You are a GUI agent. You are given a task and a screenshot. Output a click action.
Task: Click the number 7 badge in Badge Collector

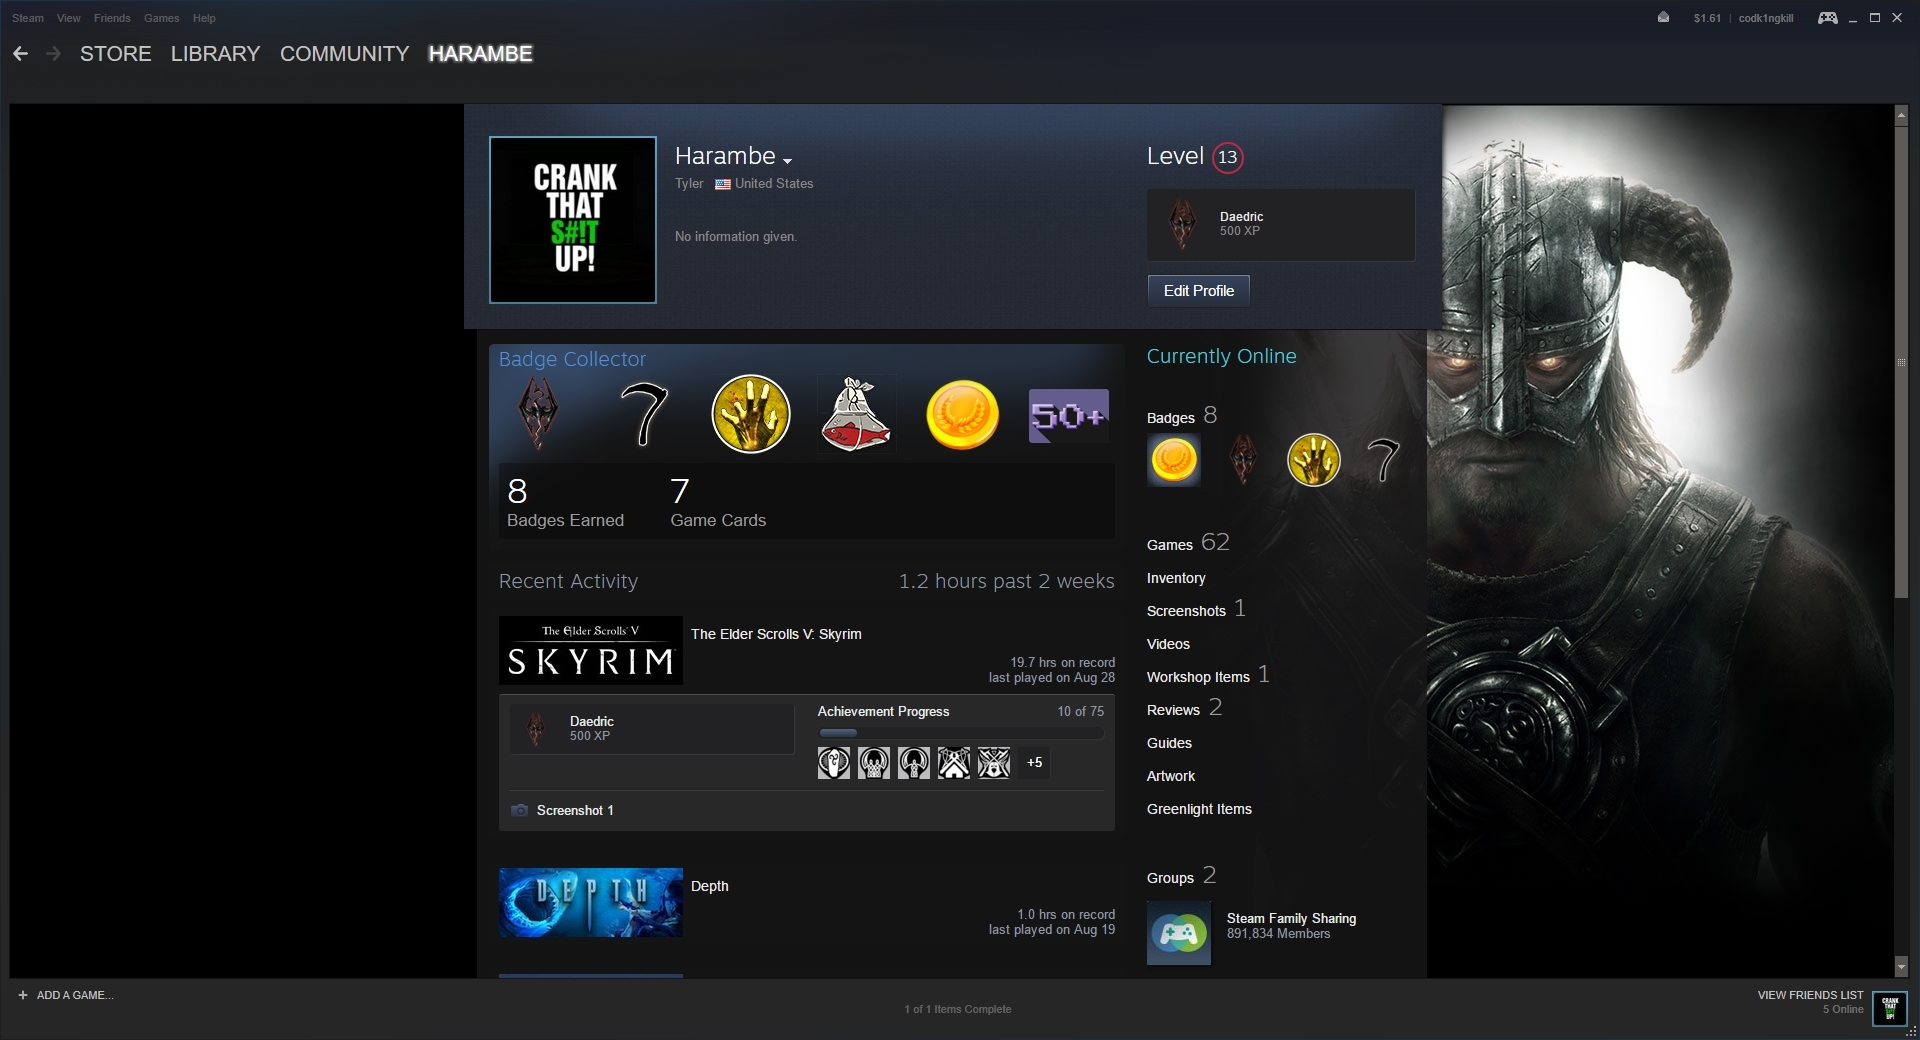(x=644, y=414)
